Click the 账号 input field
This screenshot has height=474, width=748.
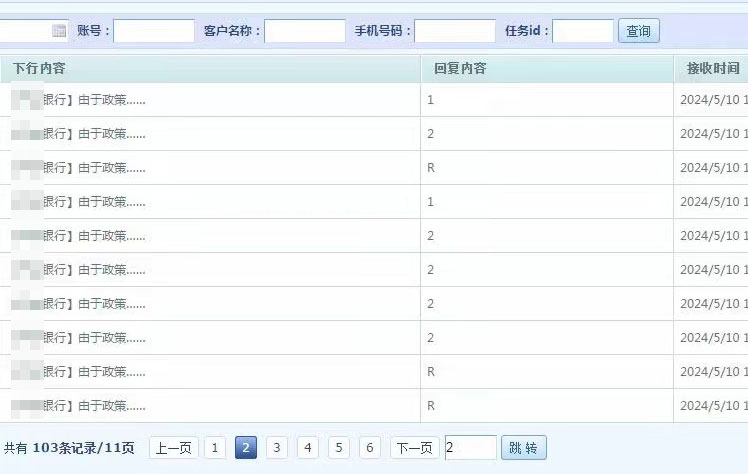click(x=153, y=31)
